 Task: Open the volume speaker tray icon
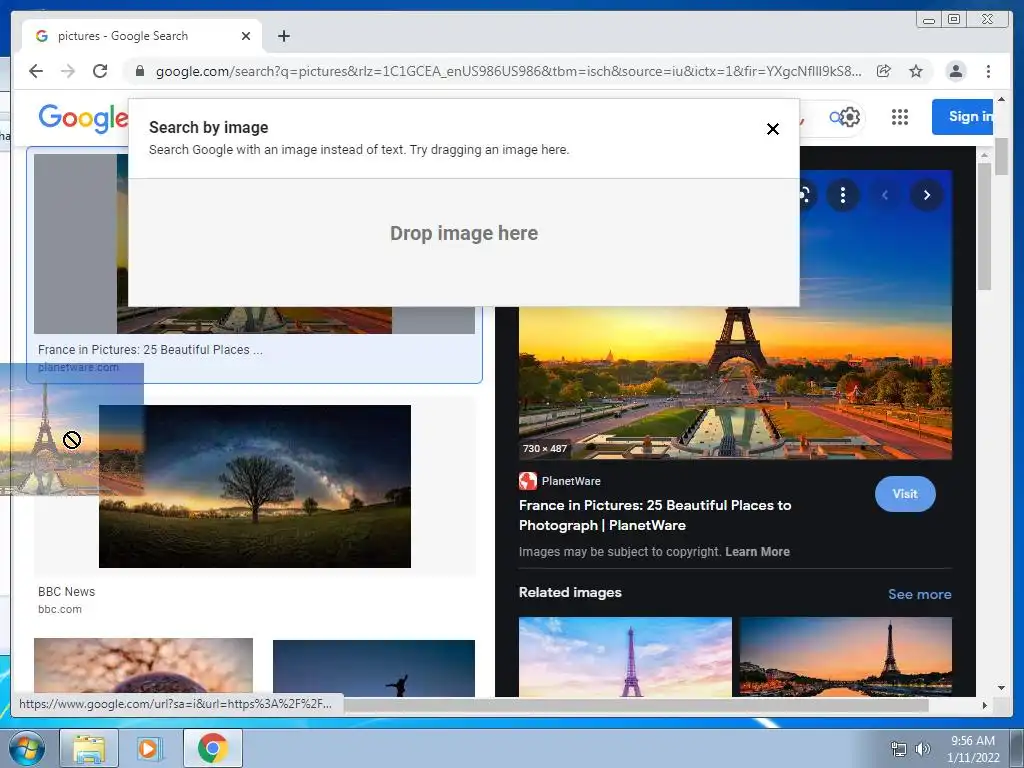923,749
